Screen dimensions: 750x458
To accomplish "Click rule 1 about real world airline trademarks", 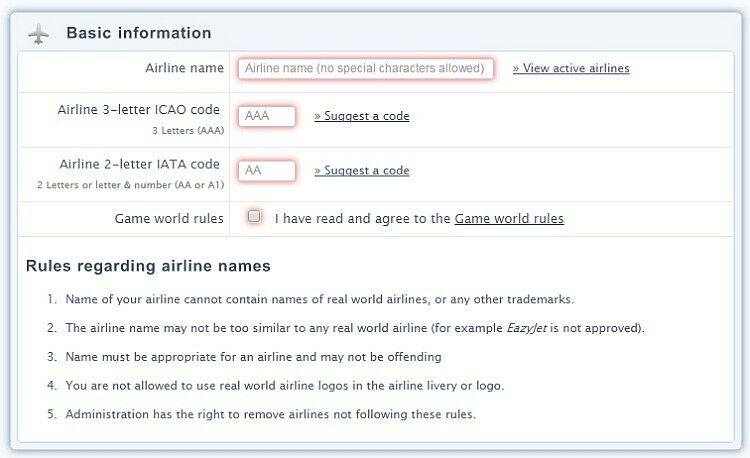I will [320, 299].
